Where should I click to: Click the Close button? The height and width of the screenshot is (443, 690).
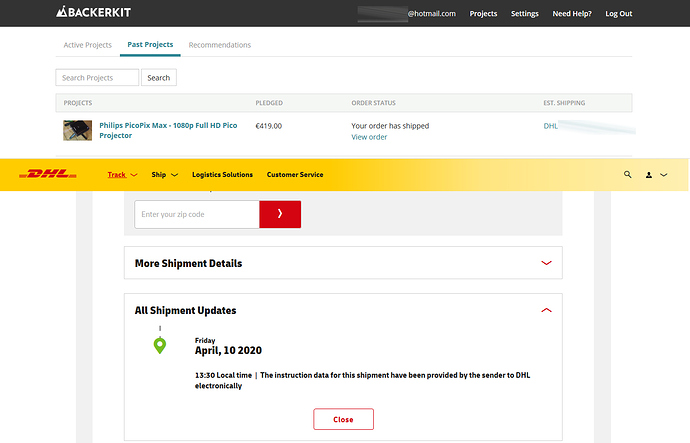click(343, 419)
